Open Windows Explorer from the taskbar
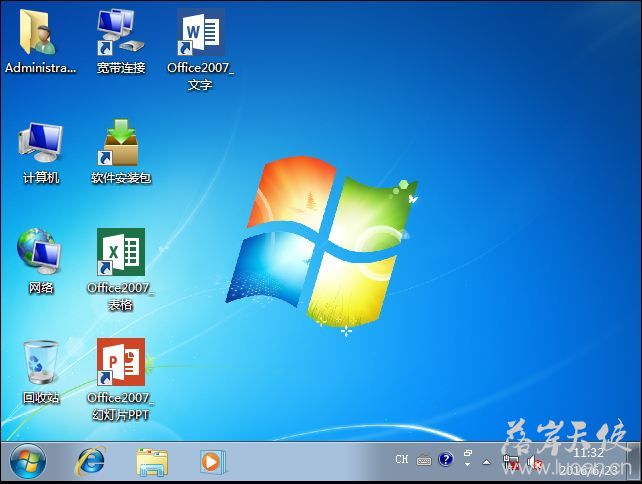Image resolution: width=642 pixels, height=484 pixels. (152, 462)
